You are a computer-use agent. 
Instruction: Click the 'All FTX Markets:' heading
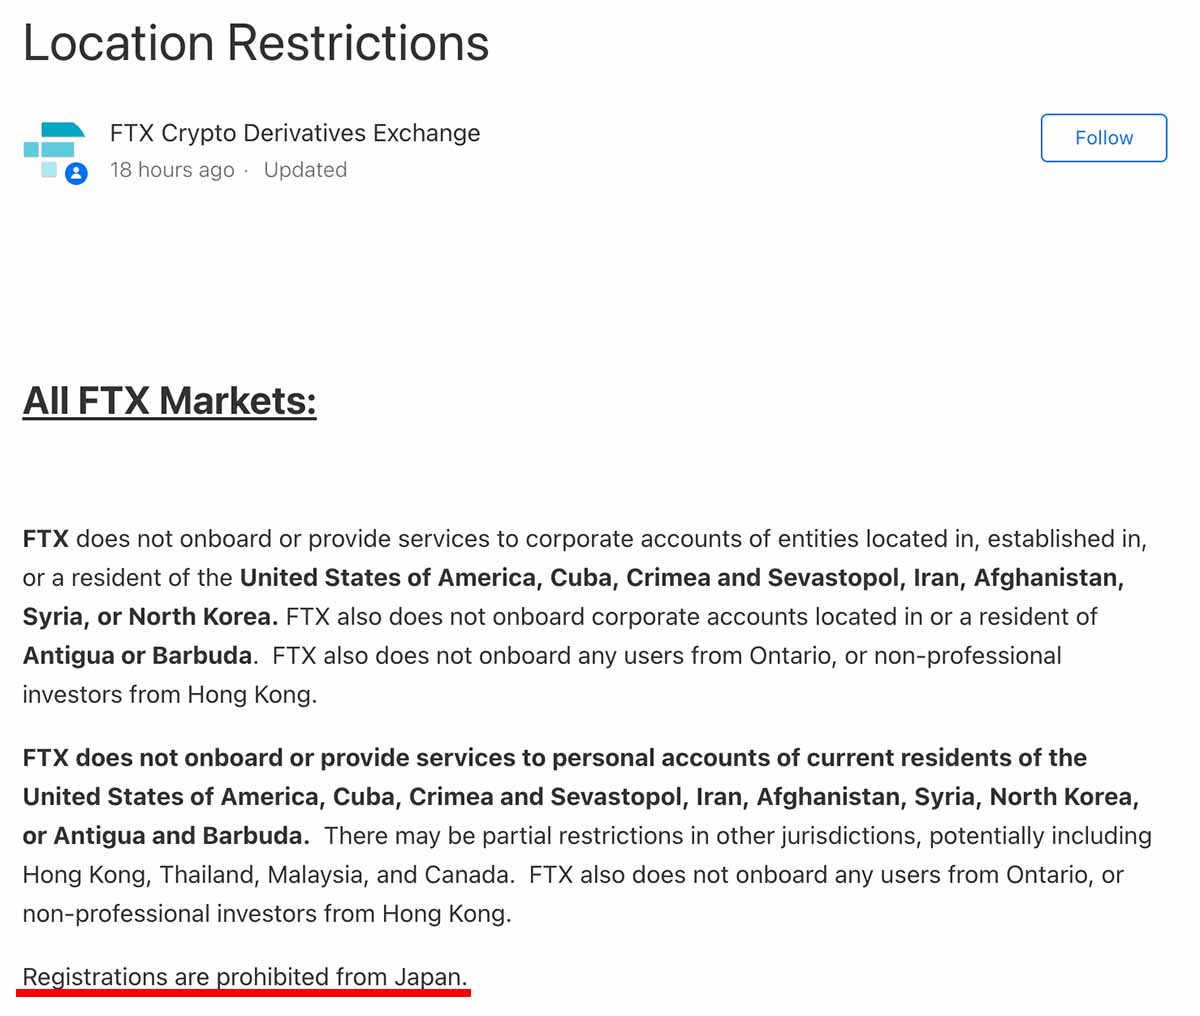click(x=169, y=400)
